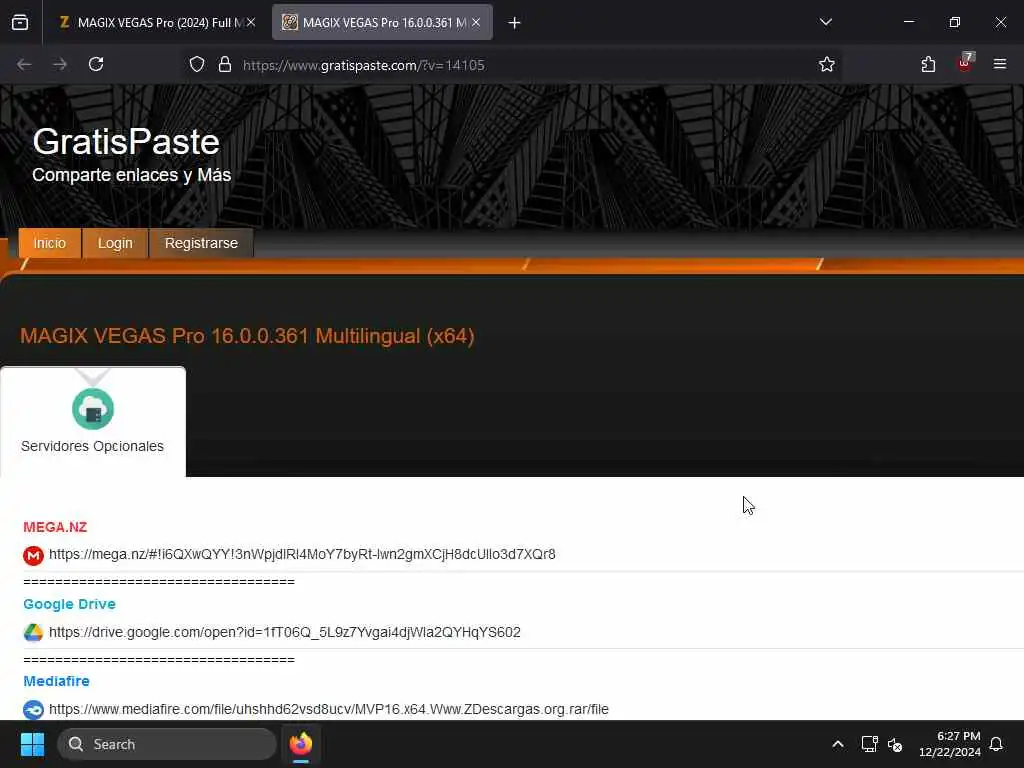Open clock showing 6:27 PM 12/22/2024
This screenshot has width=1024, height=768.
coord(950,744)
